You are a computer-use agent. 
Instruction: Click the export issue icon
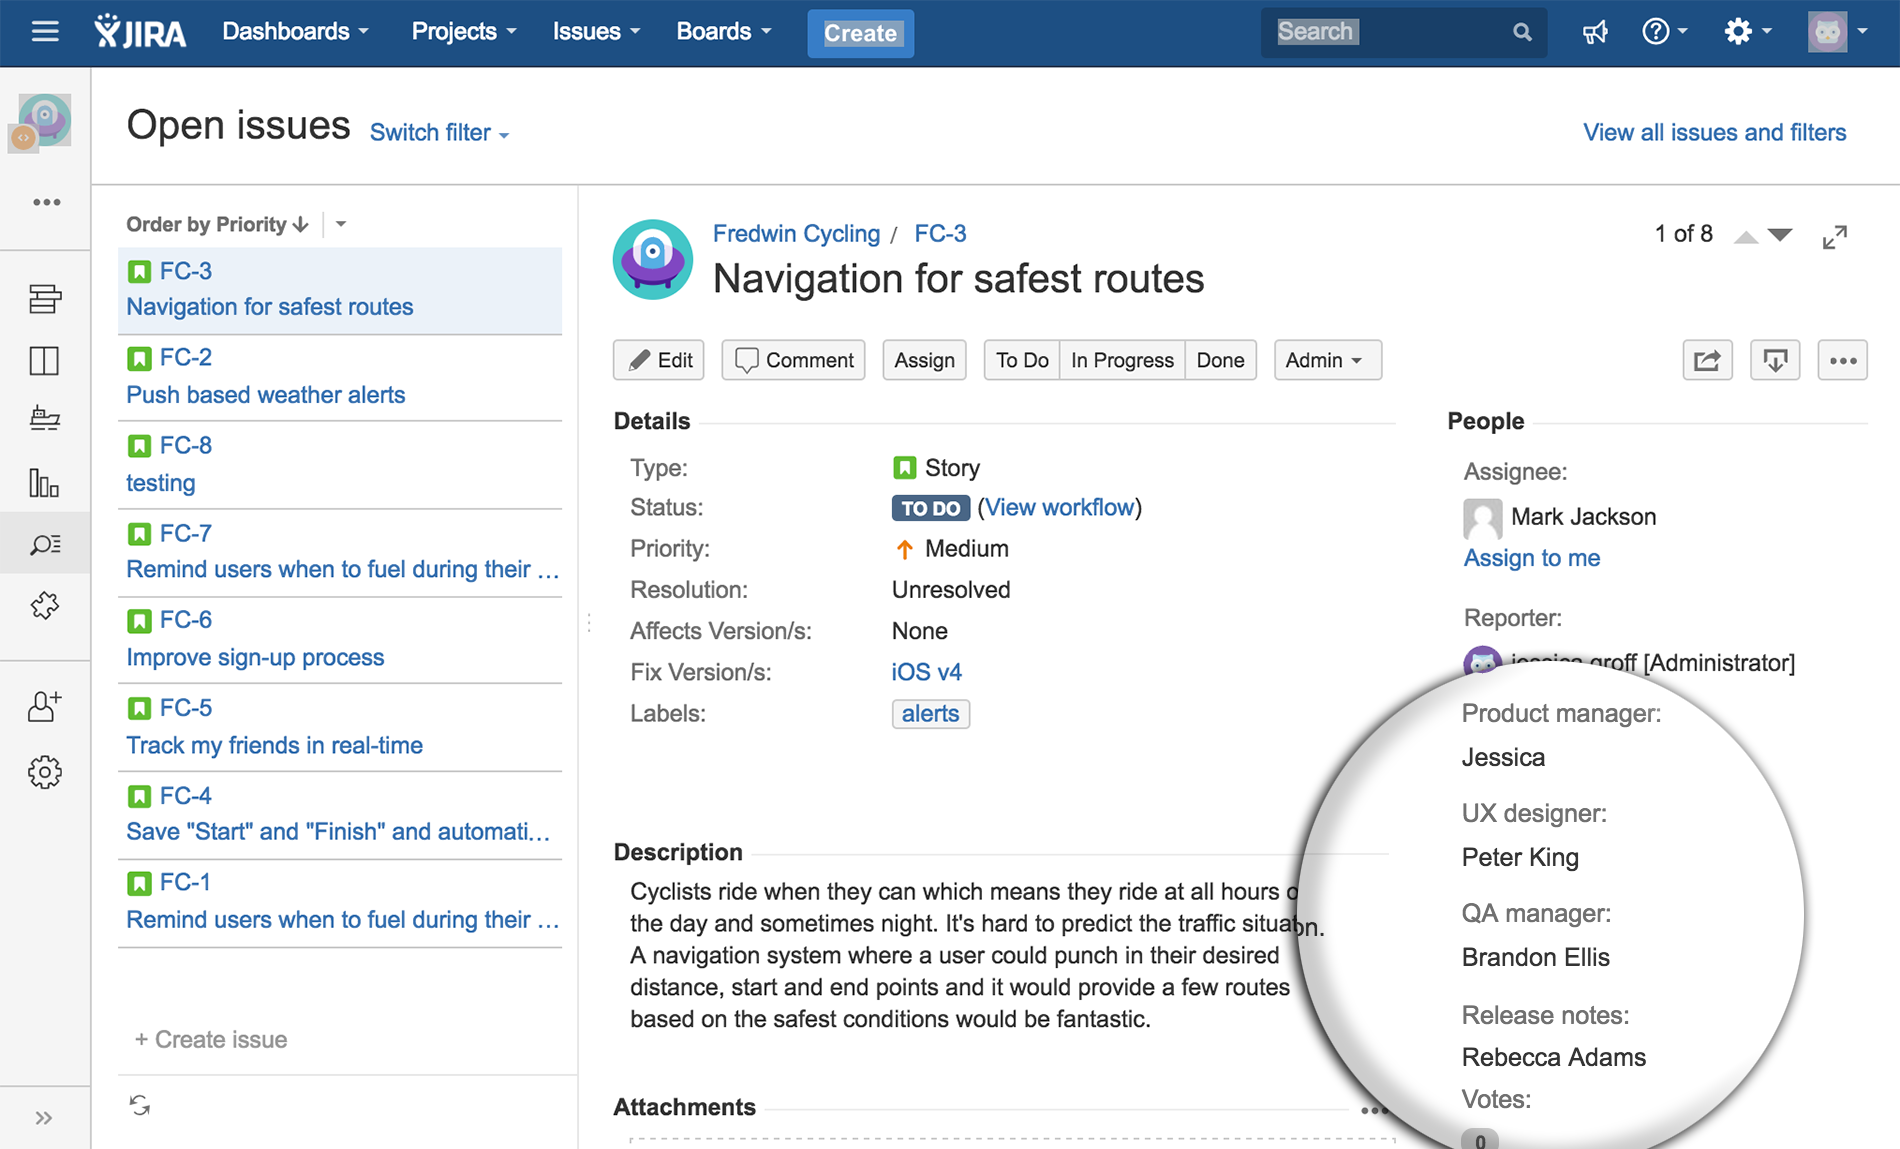pyautogui.click(x=1775, y=360)
